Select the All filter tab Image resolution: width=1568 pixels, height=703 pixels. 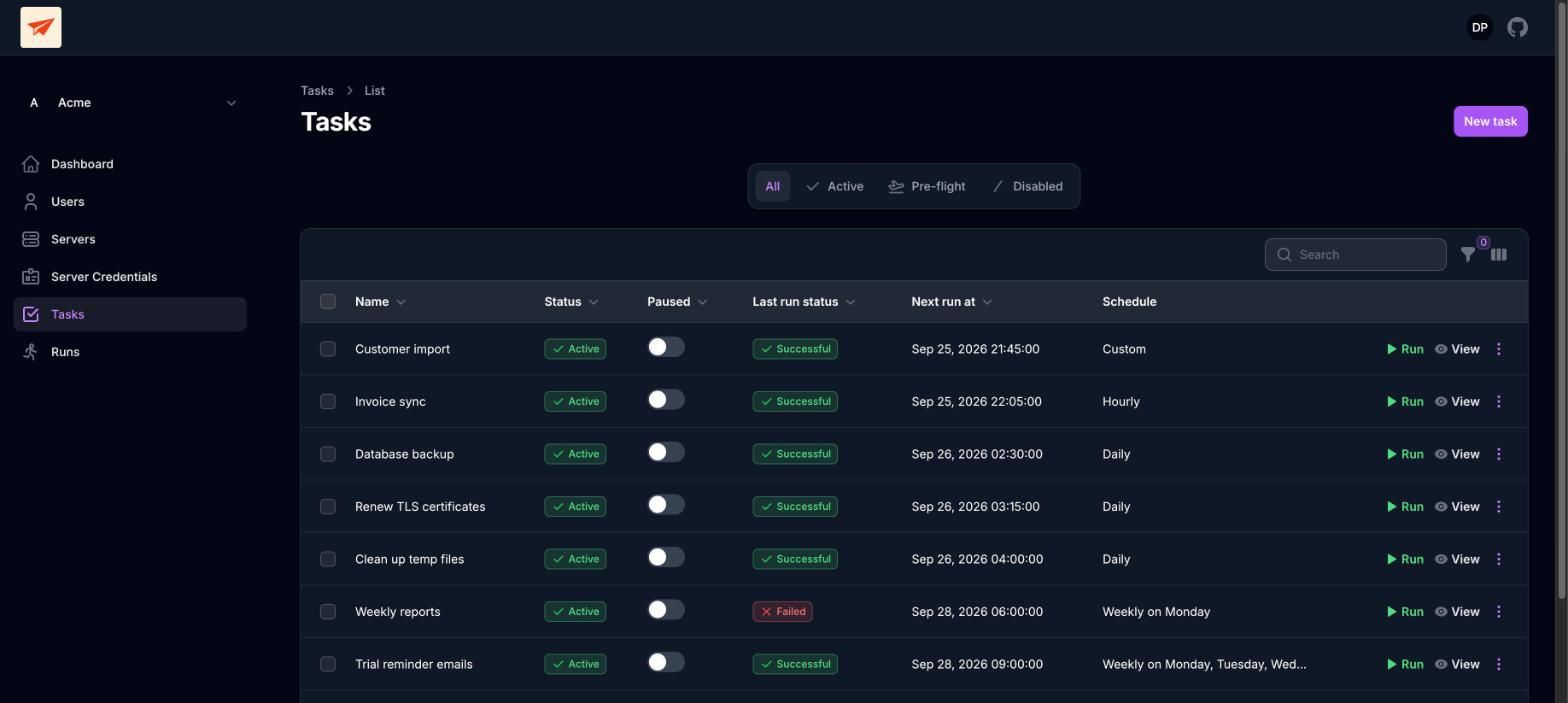click(x=773, y=186)
